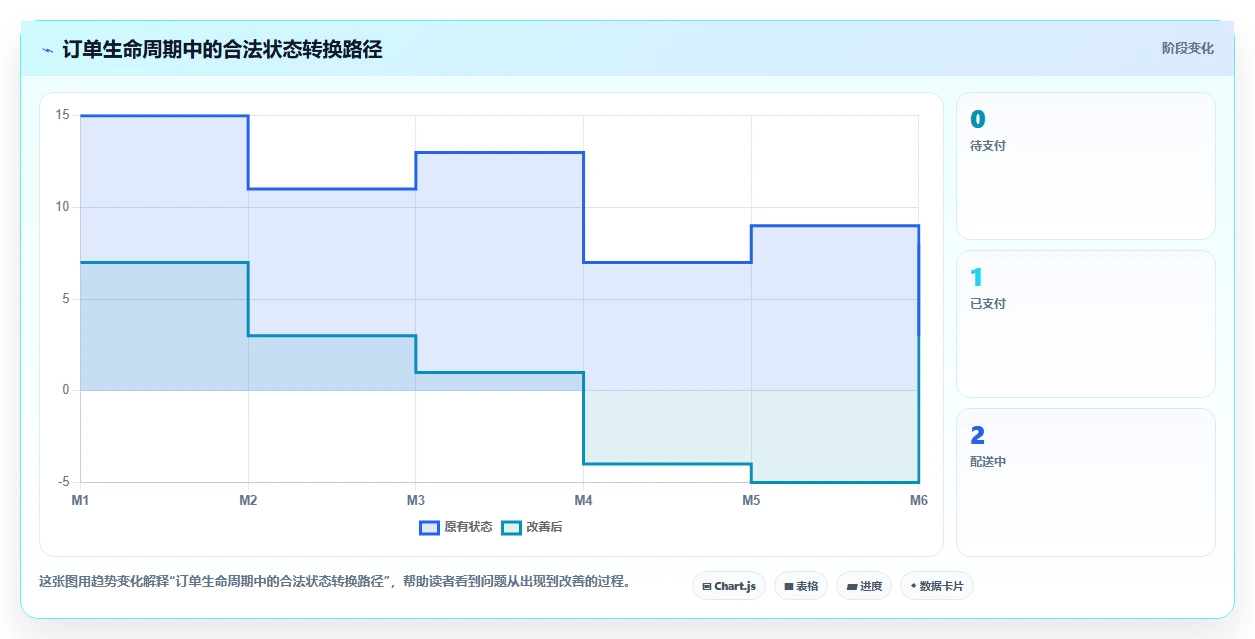Click the M4 x-axis label
Viewport: 1255px width, 639px height.
coord(583,500)
